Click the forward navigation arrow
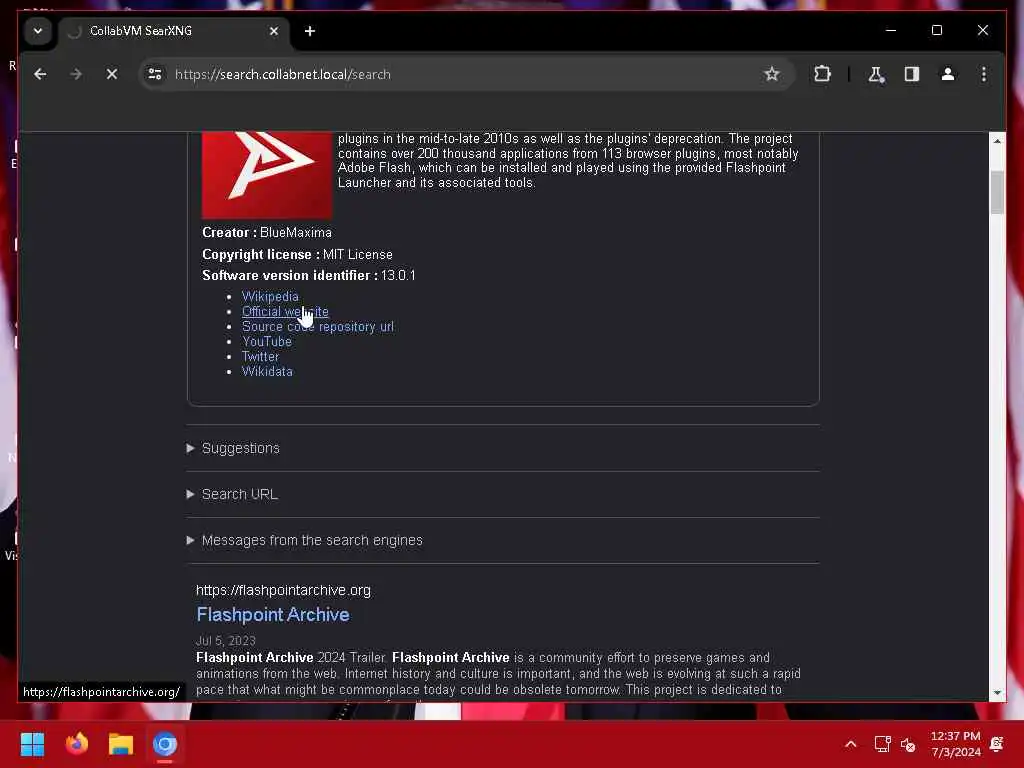The width and height of the screenshot is (1024, 768). [x=76, y=74]
